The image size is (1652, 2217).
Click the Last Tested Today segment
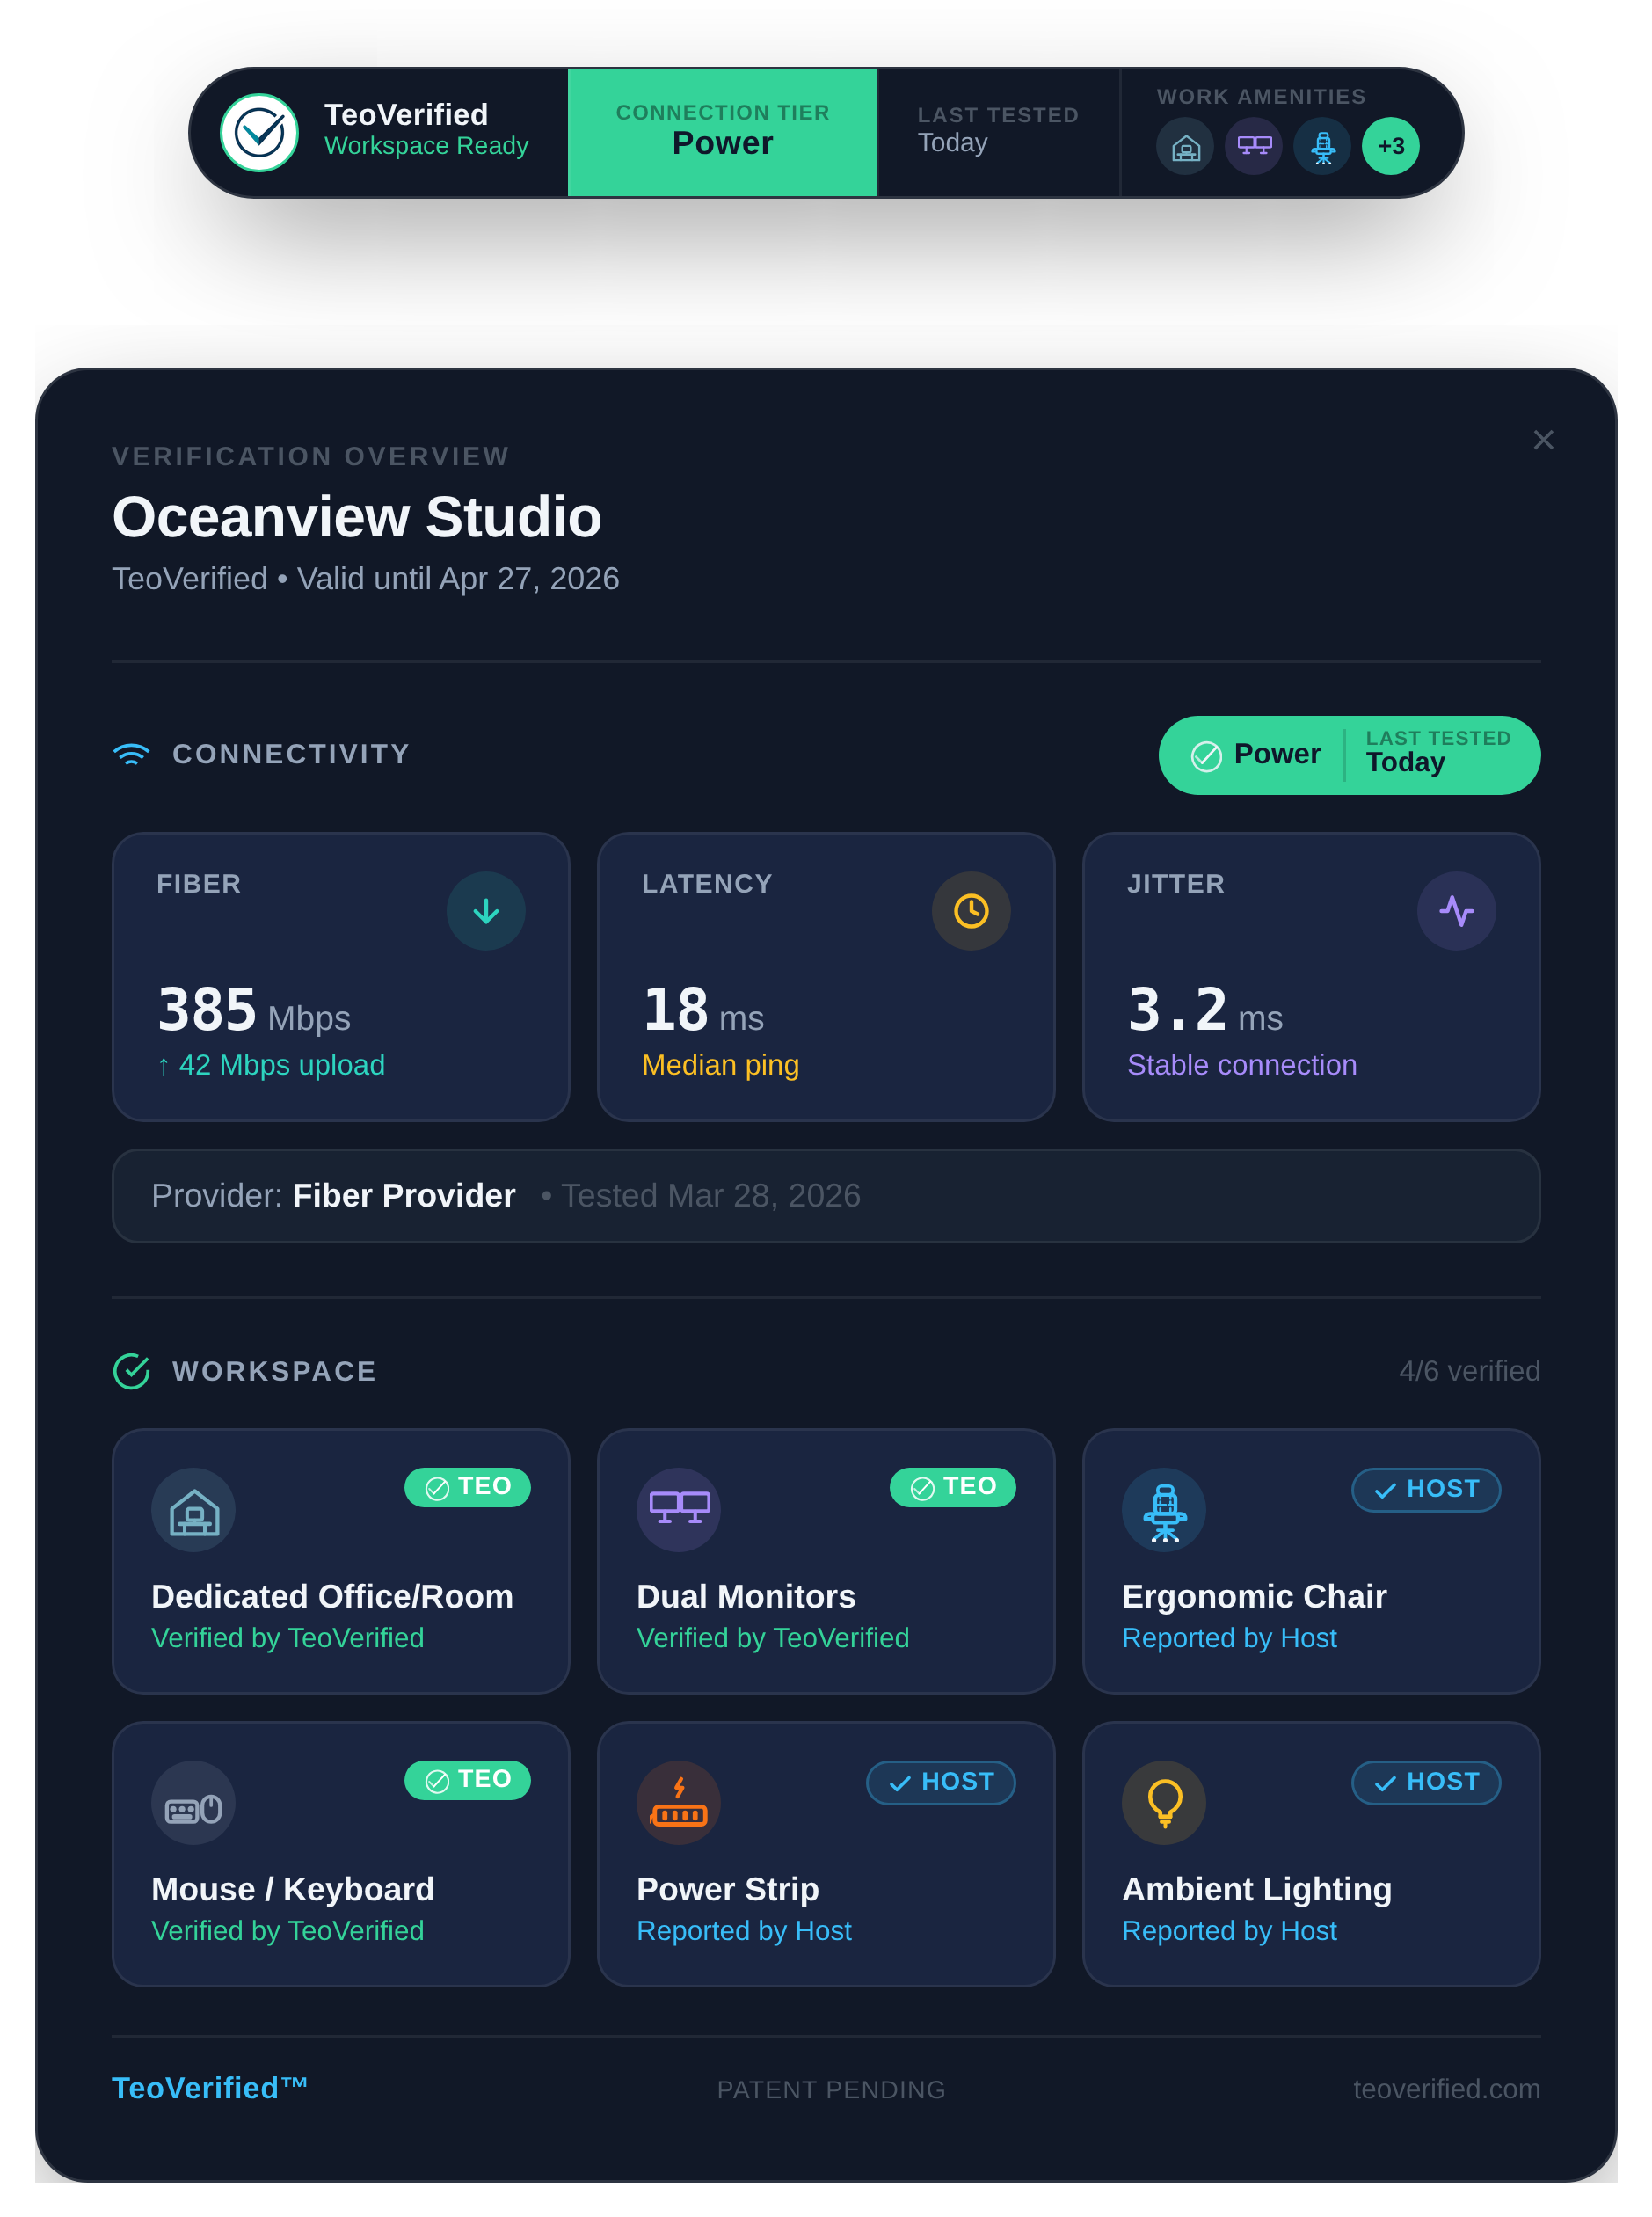[997, 132]
